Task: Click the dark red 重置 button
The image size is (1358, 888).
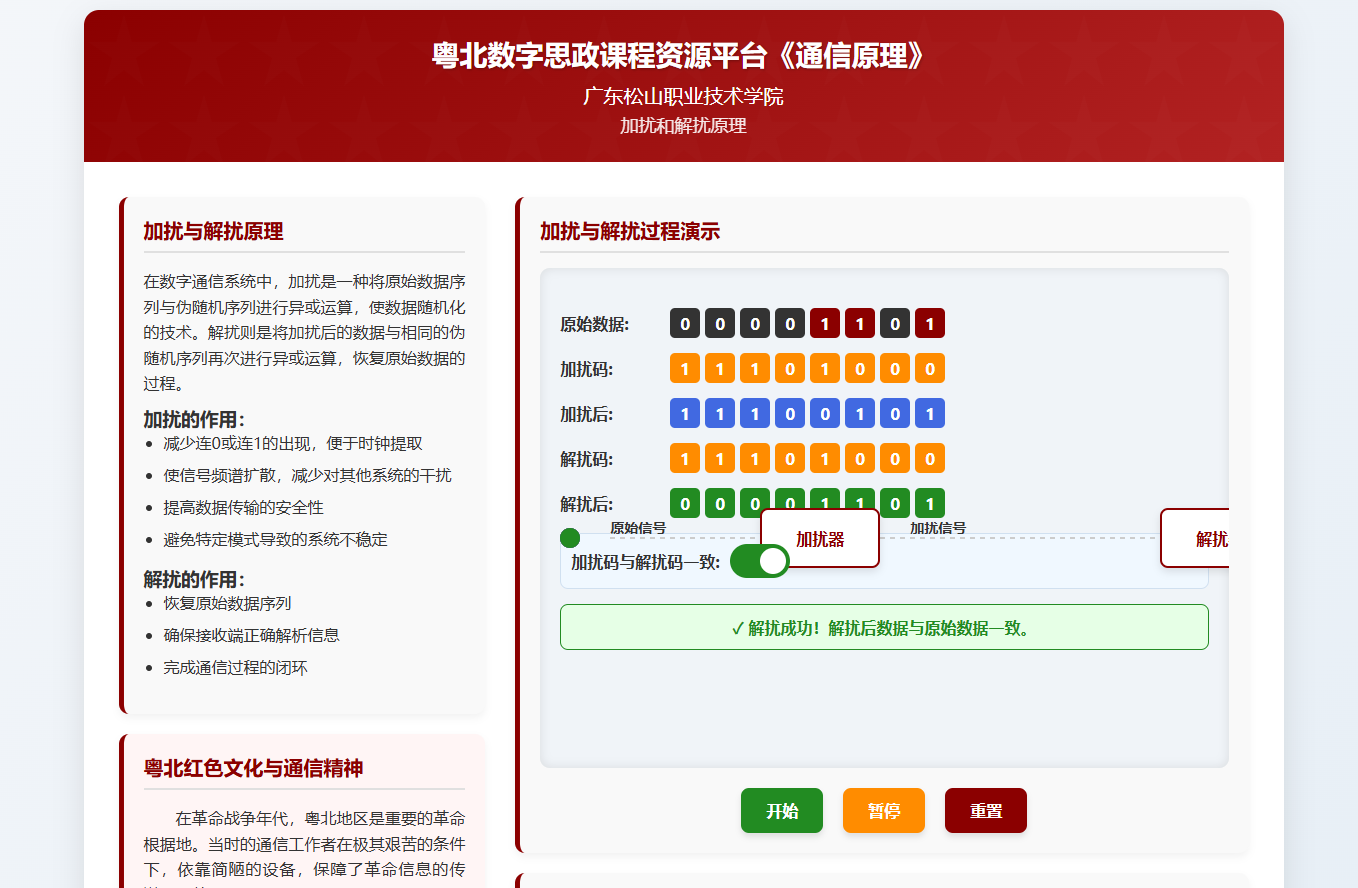Action: click(x=985, y=810)
